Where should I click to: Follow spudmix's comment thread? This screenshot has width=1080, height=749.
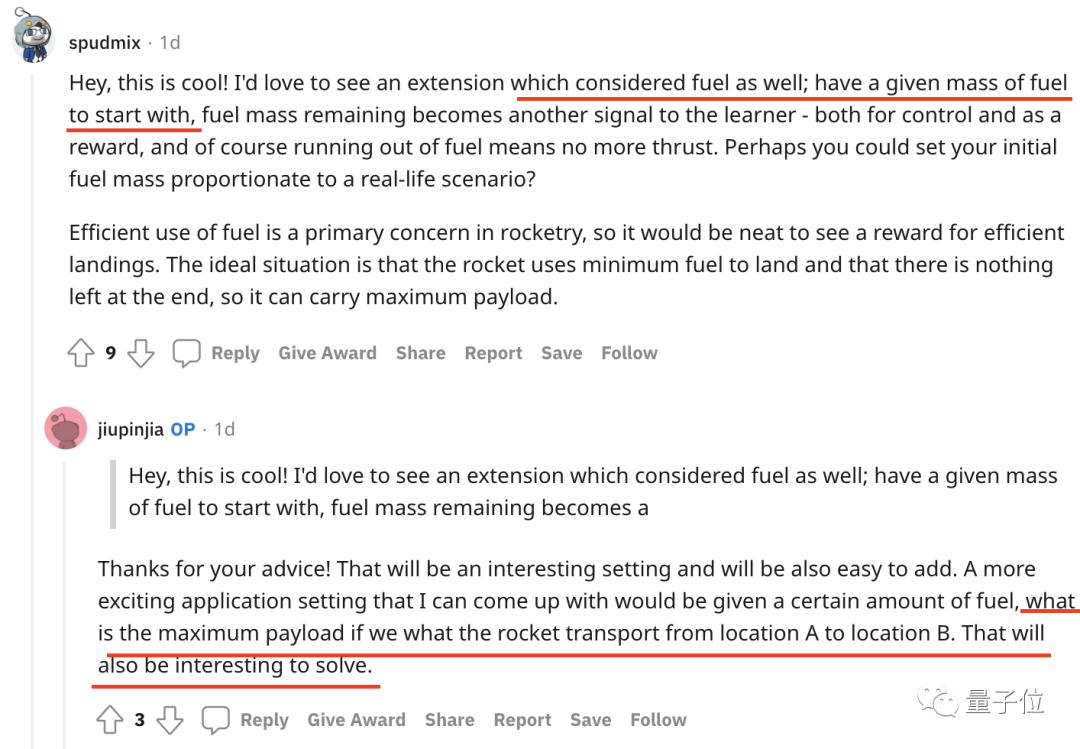pyautogui.click(x=629, y=353)
